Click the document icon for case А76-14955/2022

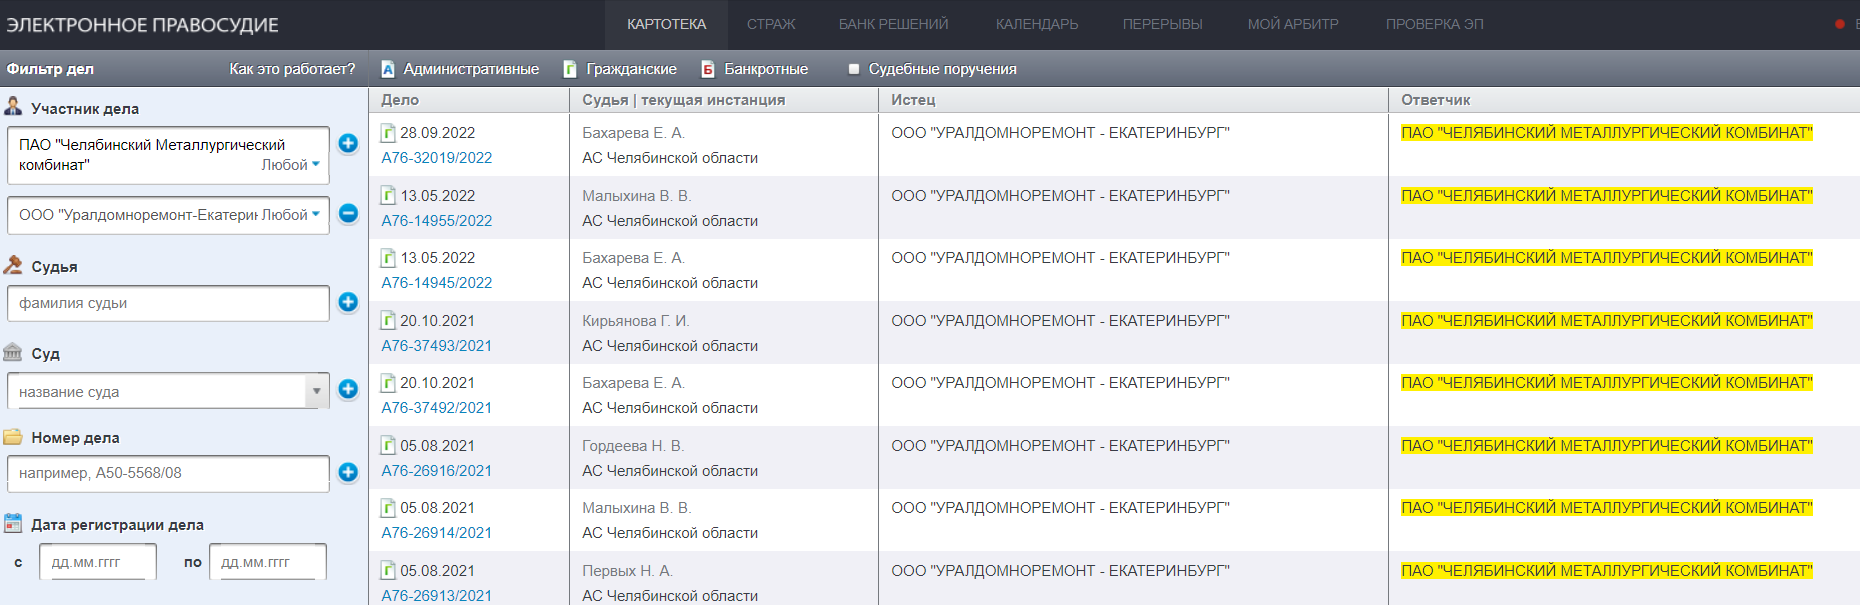coord(388,196)
